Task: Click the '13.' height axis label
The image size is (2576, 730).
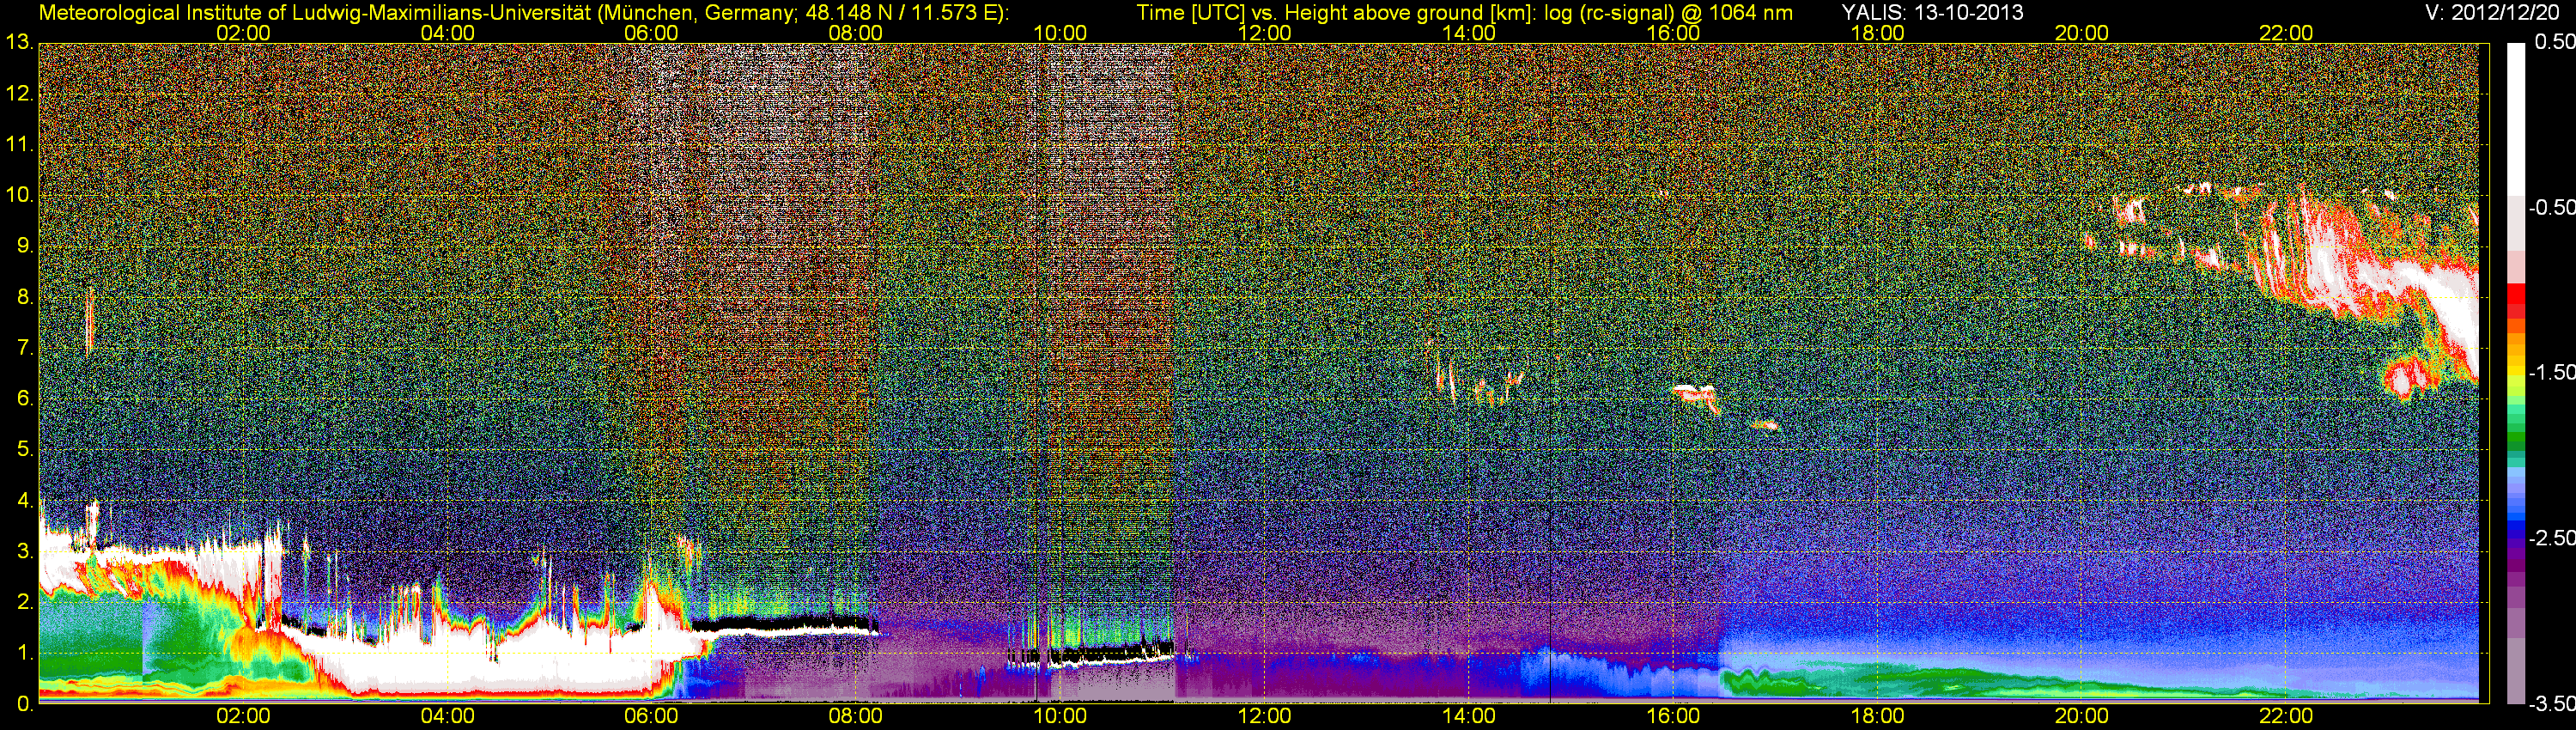Action: pos(20,42)
